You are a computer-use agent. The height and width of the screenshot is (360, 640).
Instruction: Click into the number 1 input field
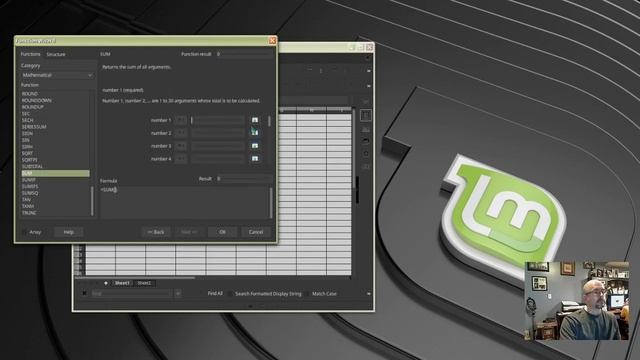pyautogui.click(x=218, y=120)
